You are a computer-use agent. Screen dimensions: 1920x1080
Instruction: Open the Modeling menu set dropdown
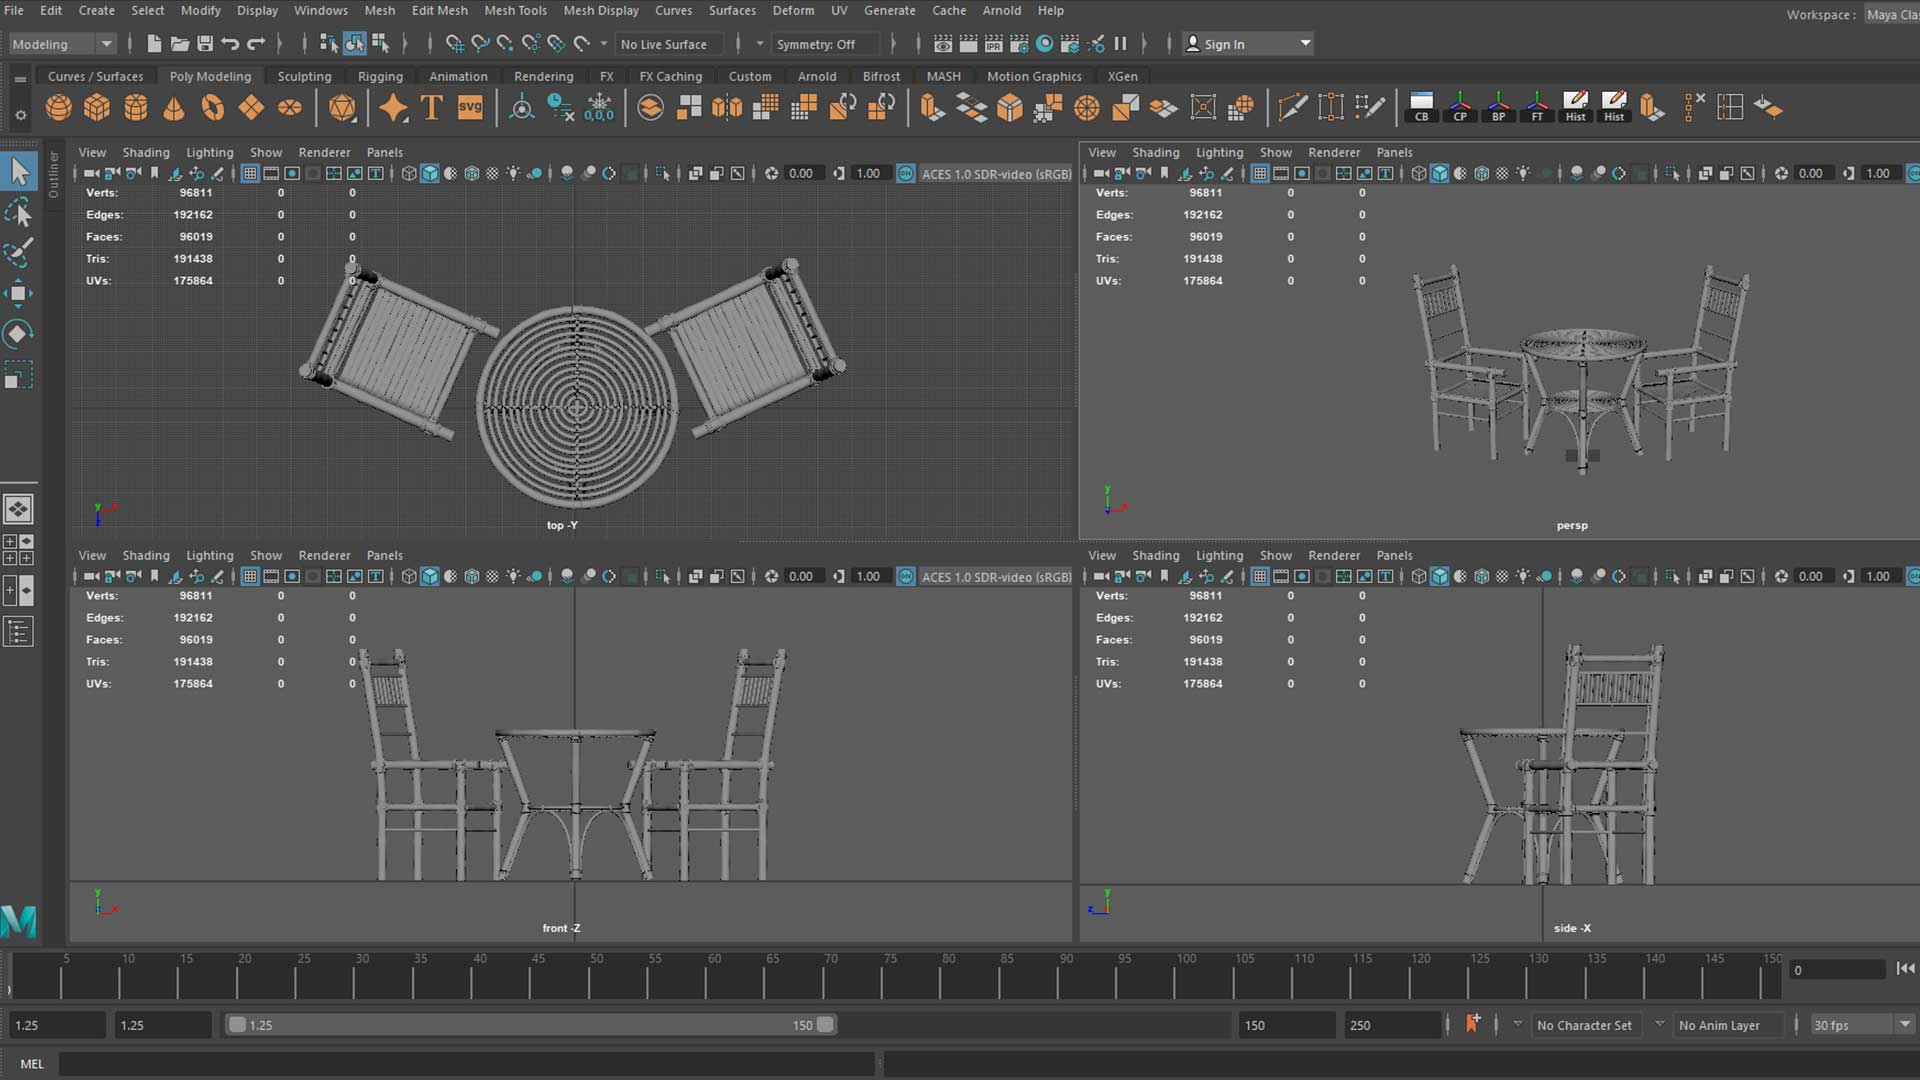point(62,44)
